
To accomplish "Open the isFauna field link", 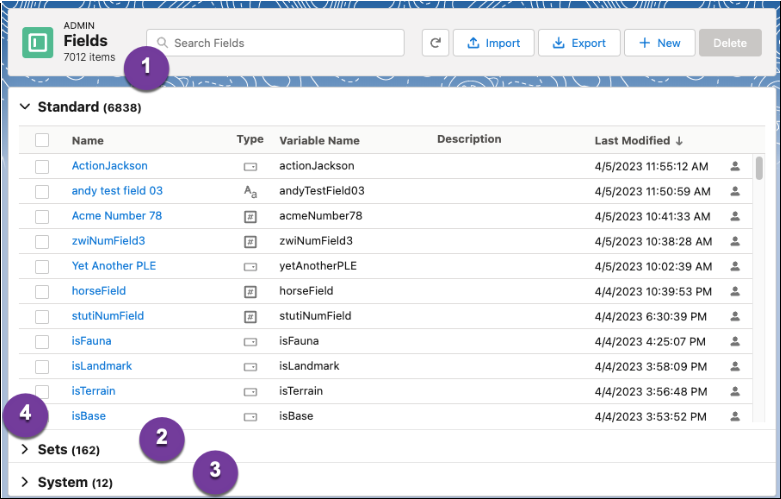I will [x=91, y=341].
